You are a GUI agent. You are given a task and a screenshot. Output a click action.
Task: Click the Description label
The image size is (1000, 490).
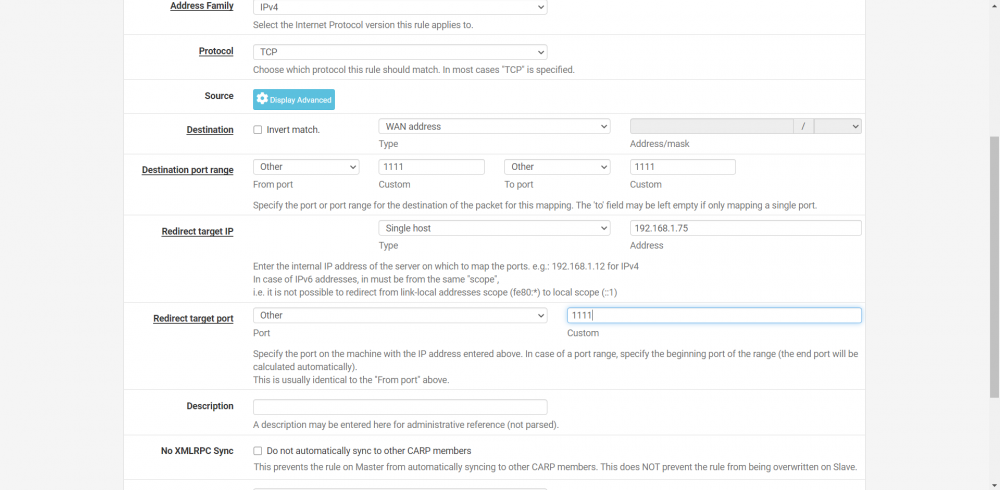210,406
